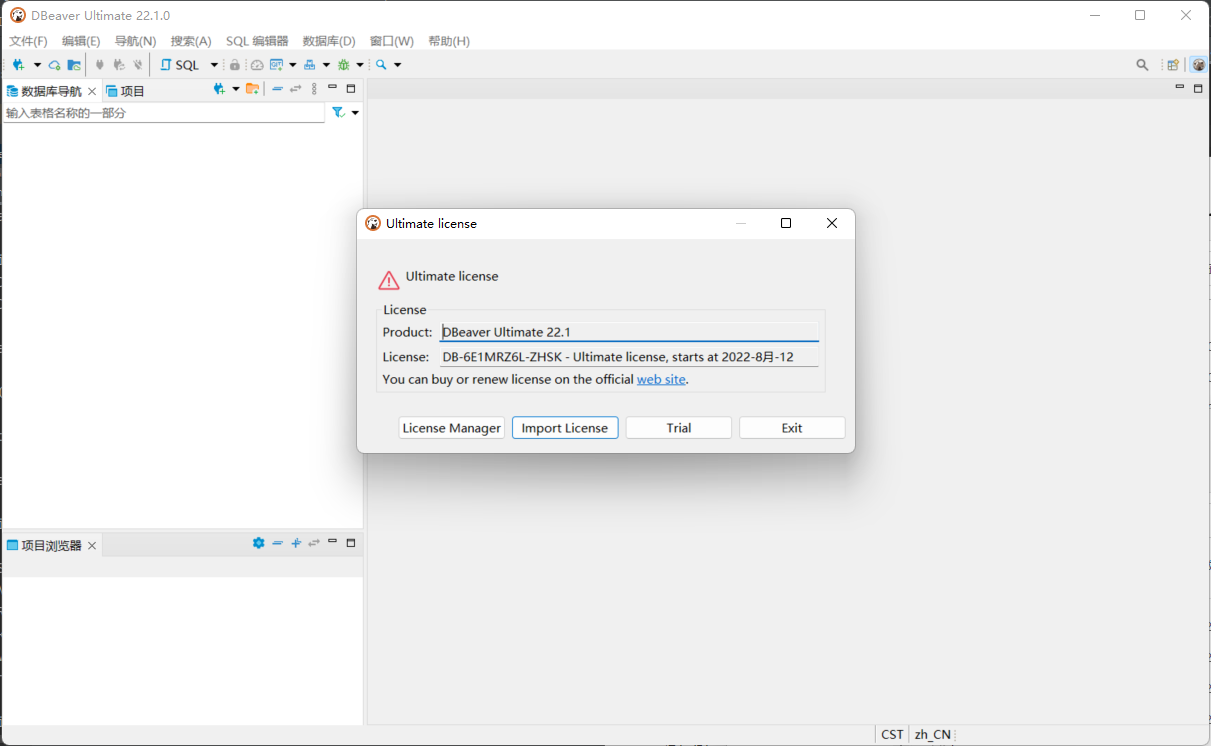Open the 搜索(A) menu
This screenshot has width=1211, height=746.
point(191,41)
